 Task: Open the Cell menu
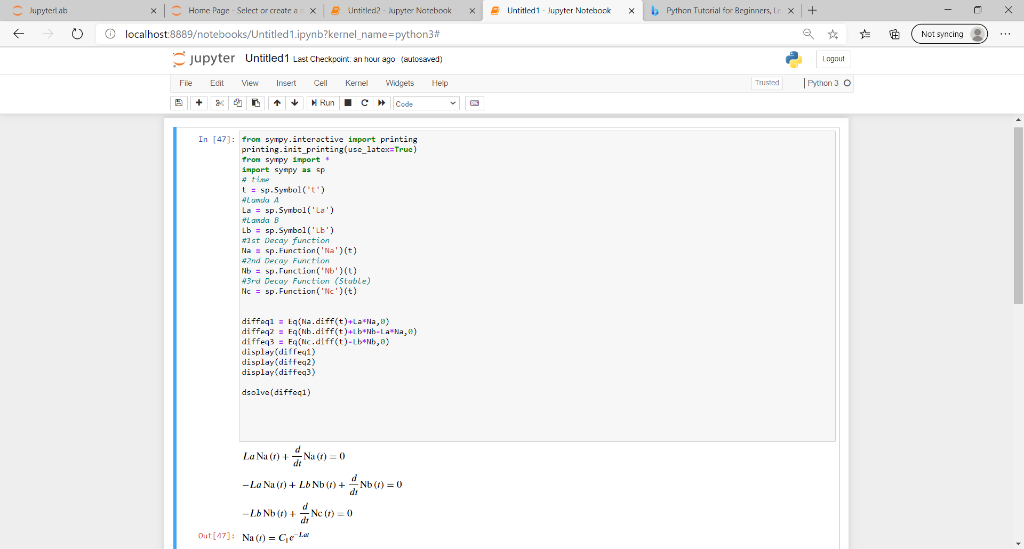pos(320,84)
